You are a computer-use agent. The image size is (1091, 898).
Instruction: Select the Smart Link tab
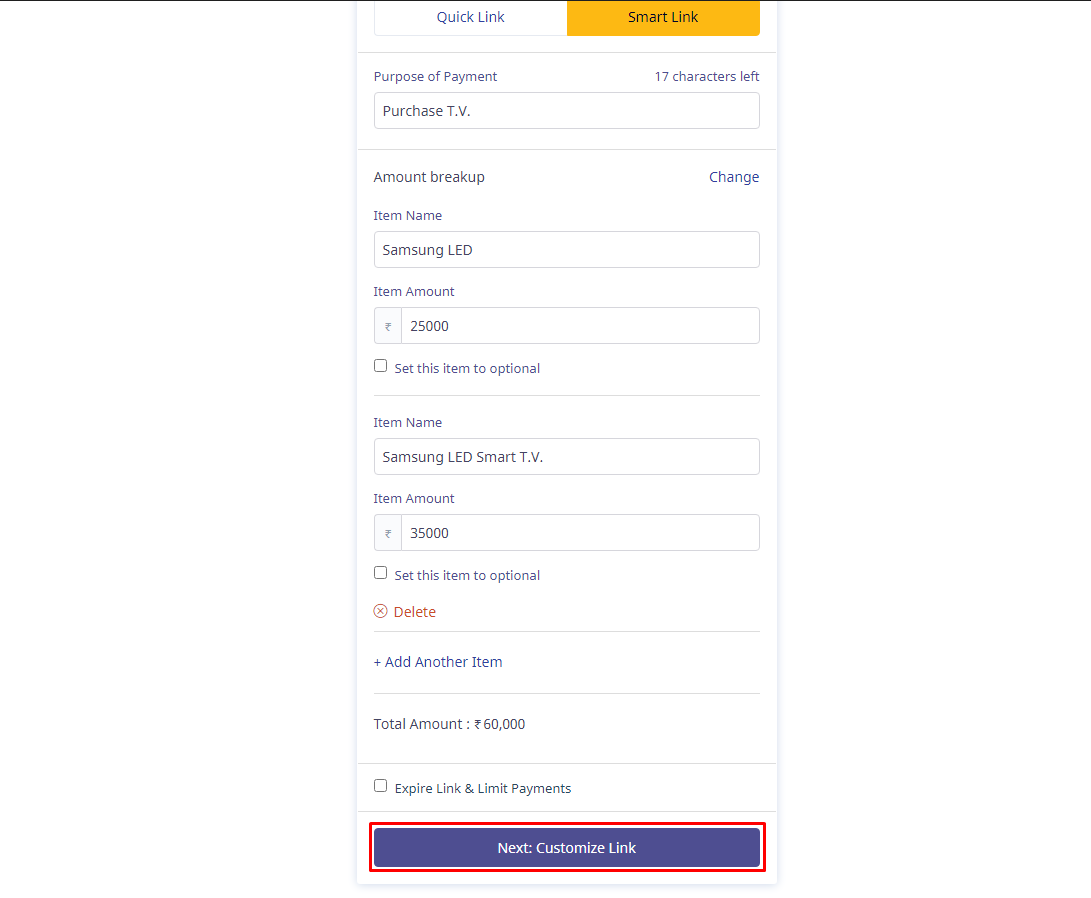tap(663, 17)
